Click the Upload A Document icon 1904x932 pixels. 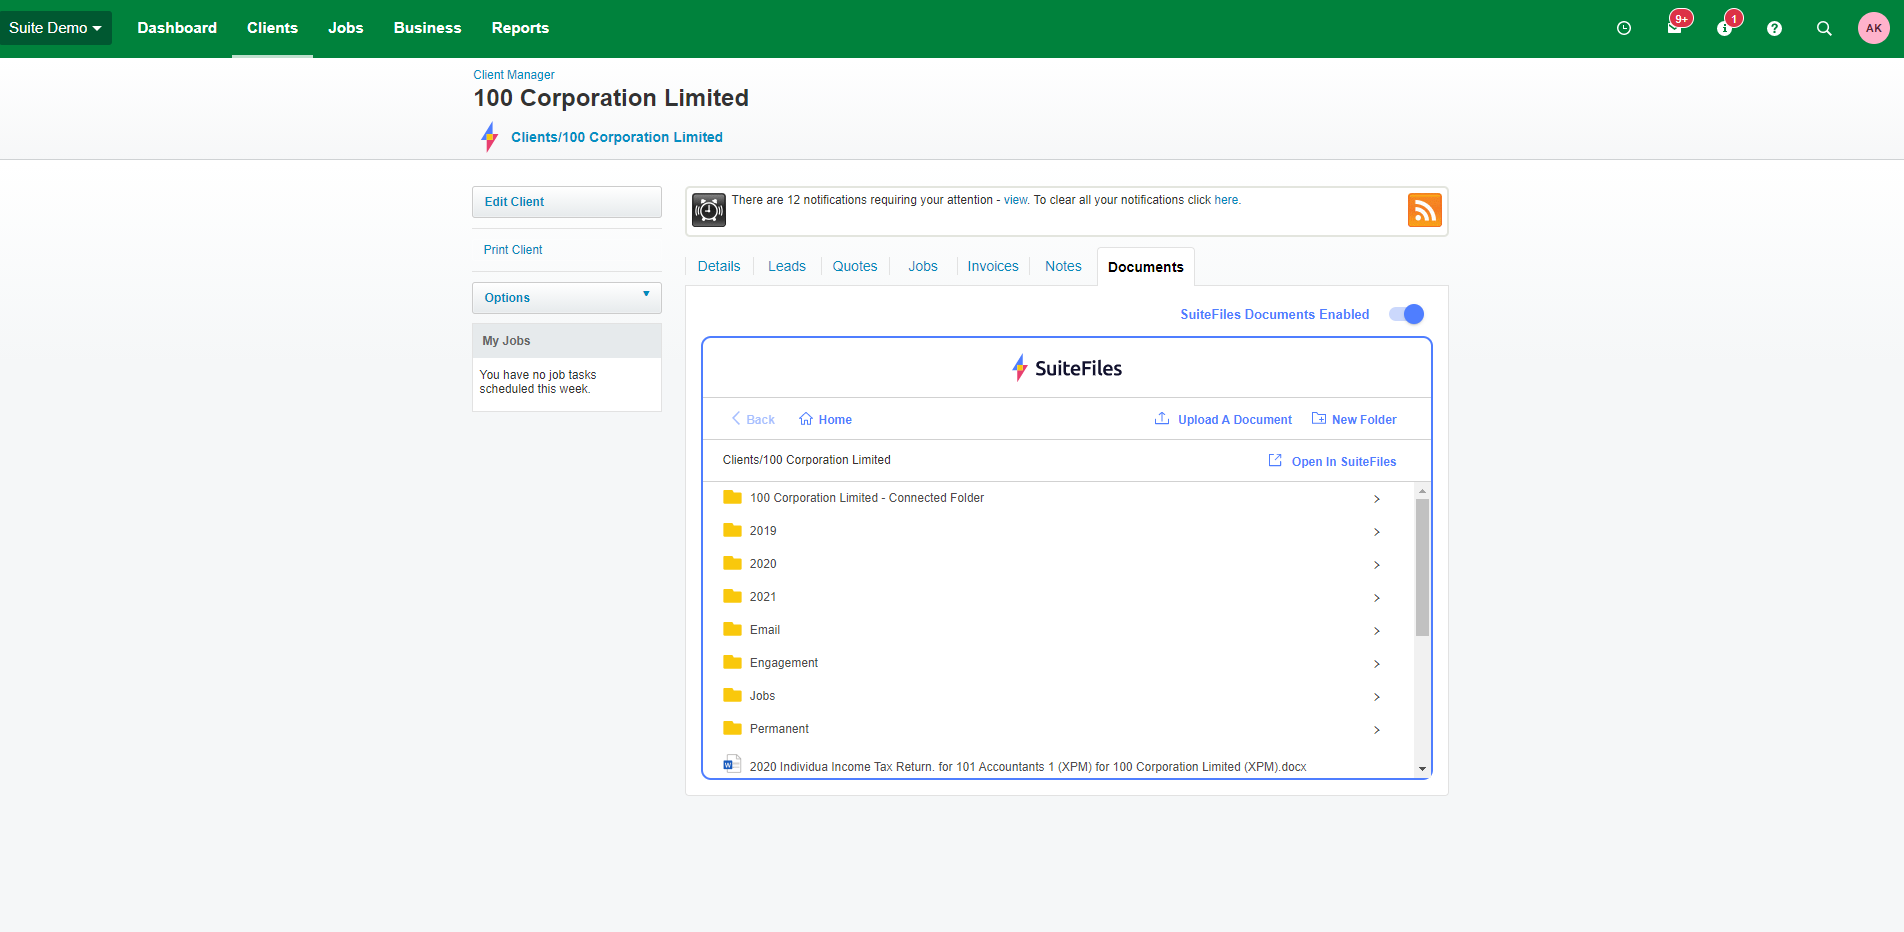(1162, 419)
